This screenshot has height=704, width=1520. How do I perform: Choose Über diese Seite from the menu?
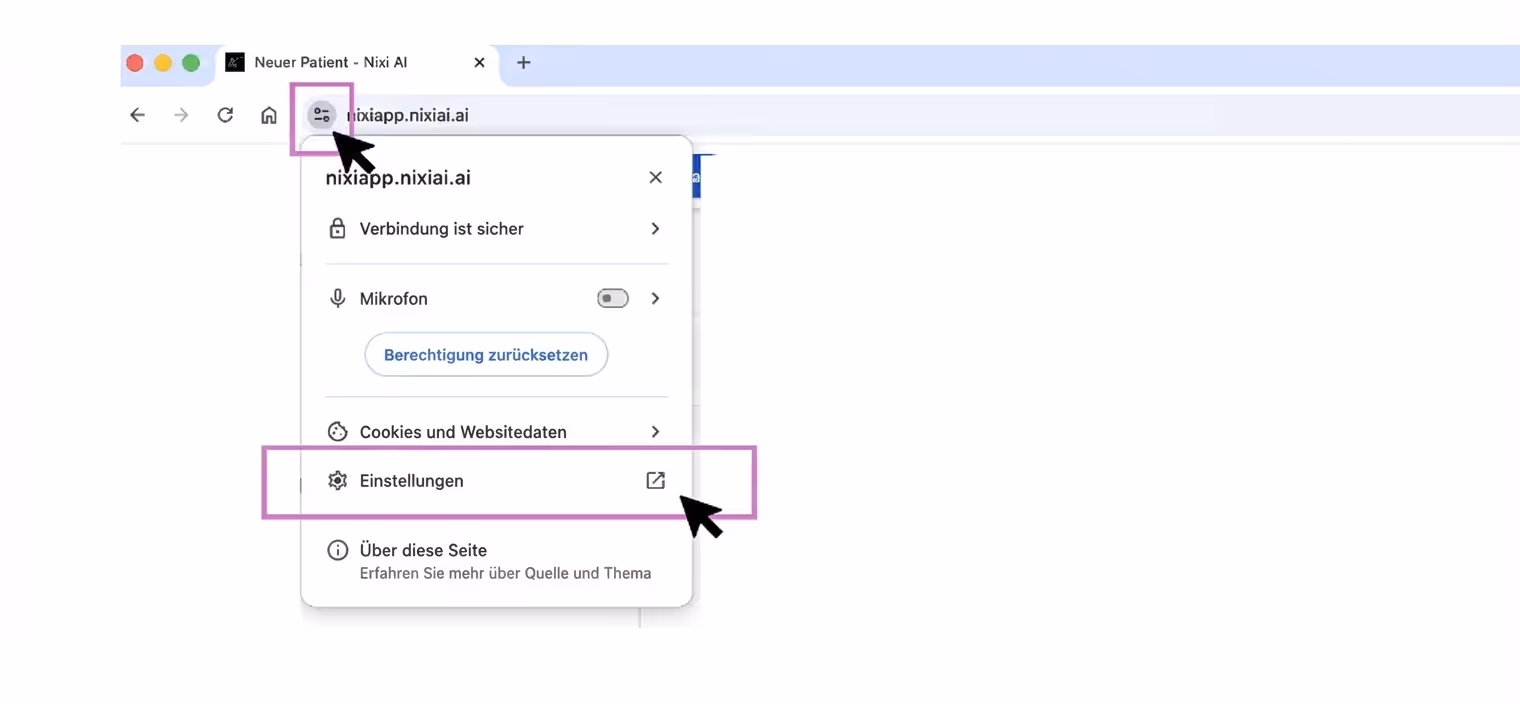[x=423, y=549]
